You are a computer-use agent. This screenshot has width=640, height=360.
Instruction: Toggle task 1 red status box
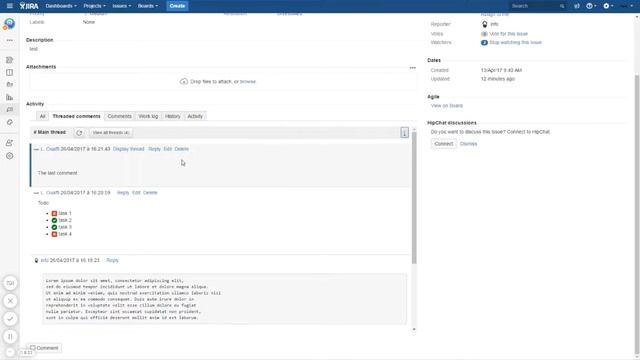(x=54, y=213)
